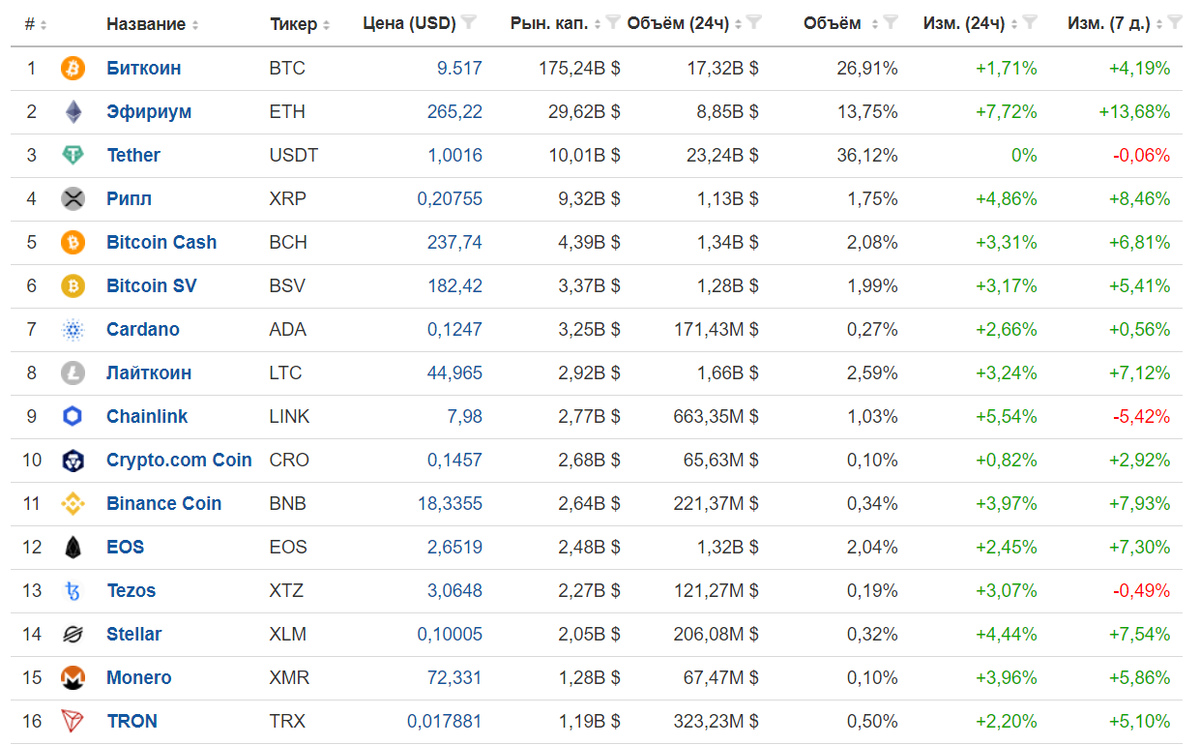The image size is (1200, 745).
Task: Click the Bitcoin logo icon
Action: [x=71, y=68]
